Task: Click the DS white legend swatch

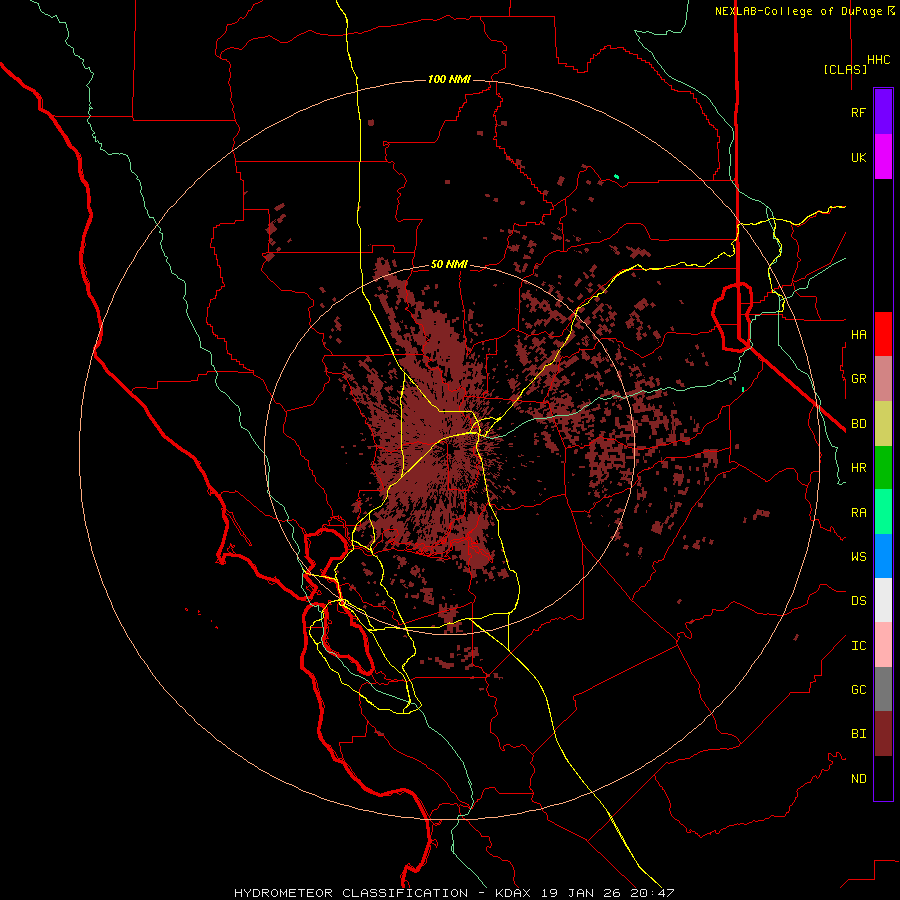Action: [x=883, y=600]
